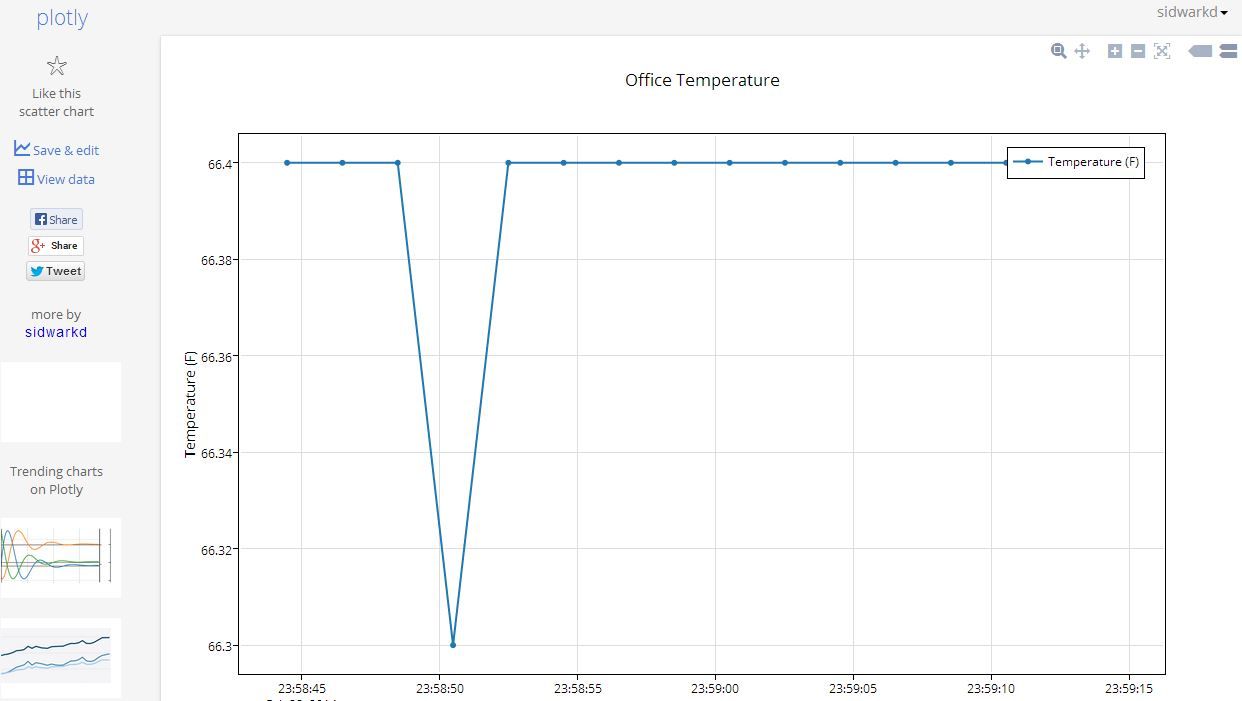Click the 66.38 y-axis tick label
This screenshot has height=701, width=1242.
pos(217,260)
